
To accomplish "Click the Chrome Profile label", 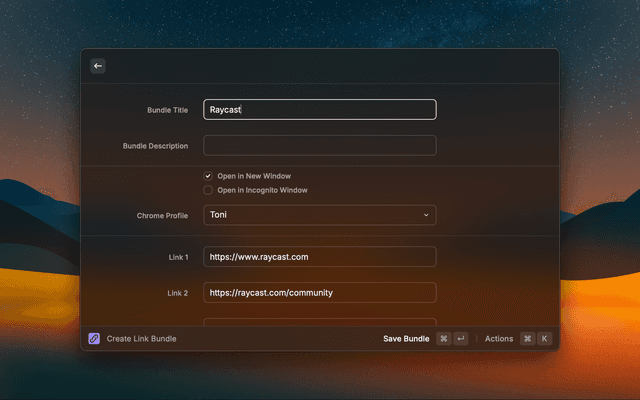I will click(x=162, y=215).
